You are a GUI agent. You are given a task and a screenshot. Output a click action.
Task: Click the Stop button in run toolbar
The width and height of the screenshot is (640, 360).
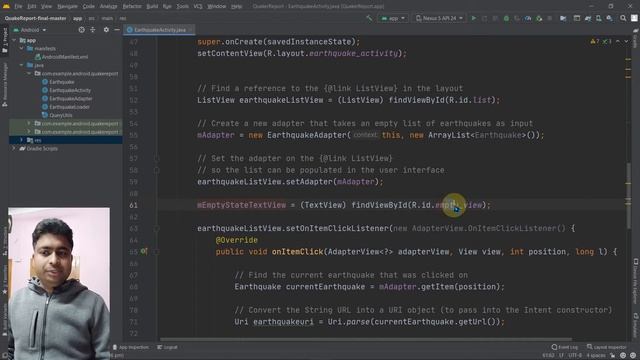tap(550, 18)
